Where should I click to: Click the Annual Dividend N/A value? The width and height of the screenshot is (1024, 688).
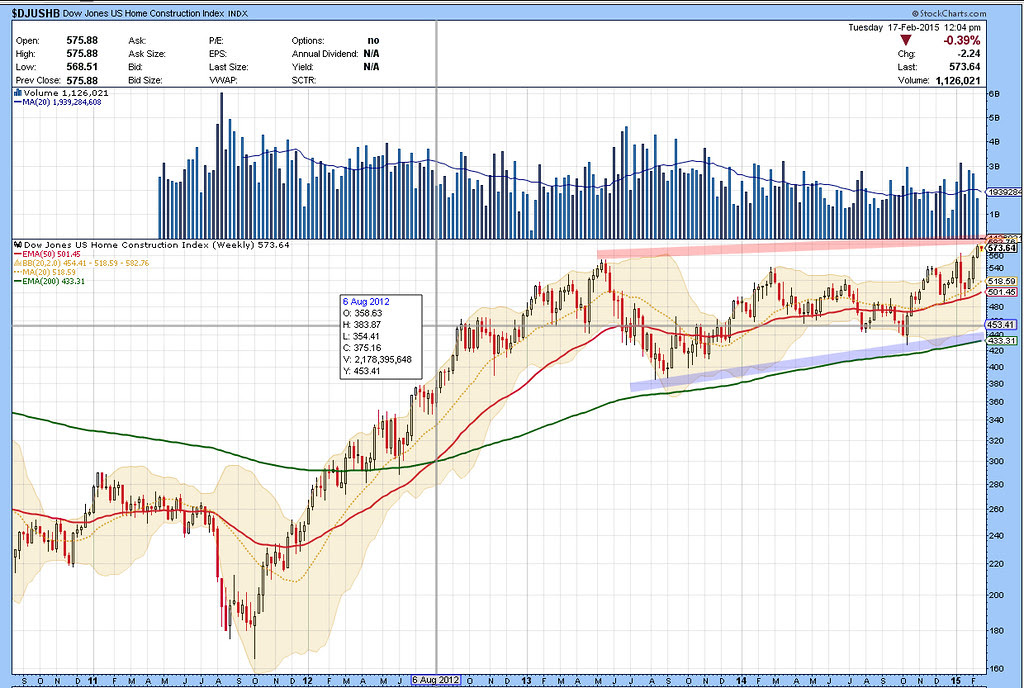point(371,54)
